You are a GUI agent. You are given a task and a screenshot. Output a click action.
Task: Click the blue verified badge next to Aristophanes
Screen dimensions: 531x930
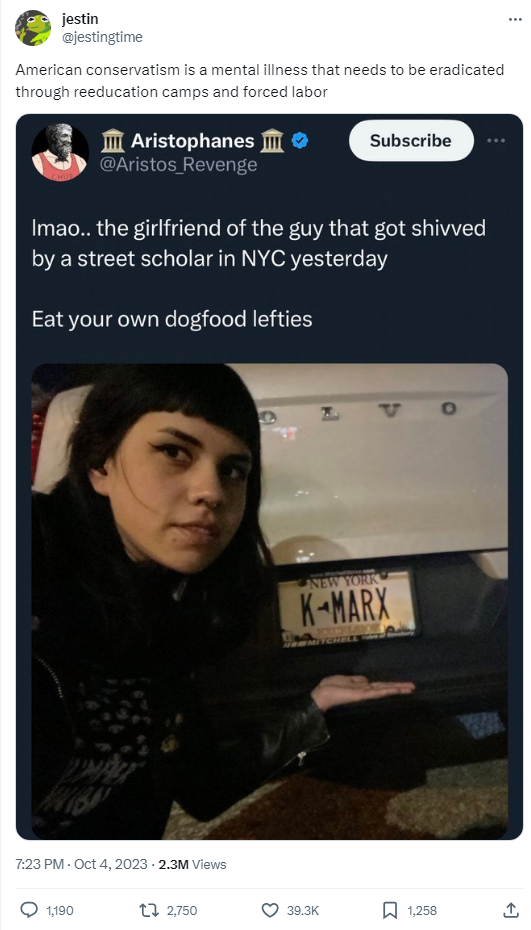pos(300,141)
